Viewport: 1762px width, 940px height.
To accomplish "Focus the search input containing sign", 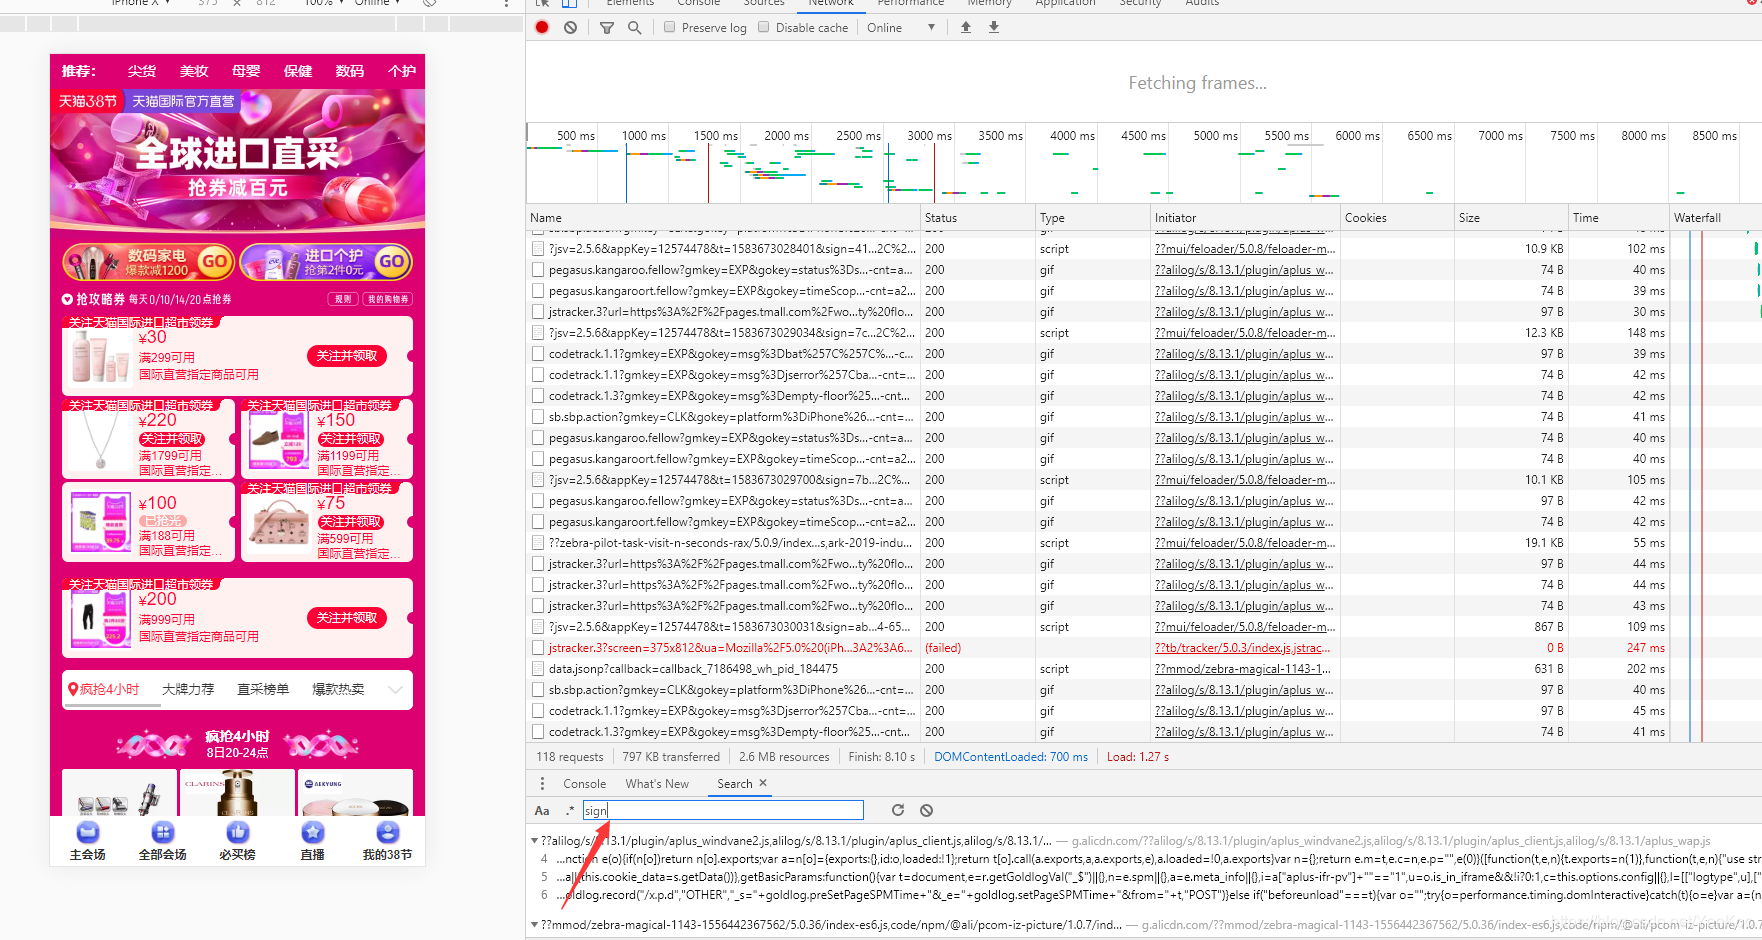I will tap(723, 810).
